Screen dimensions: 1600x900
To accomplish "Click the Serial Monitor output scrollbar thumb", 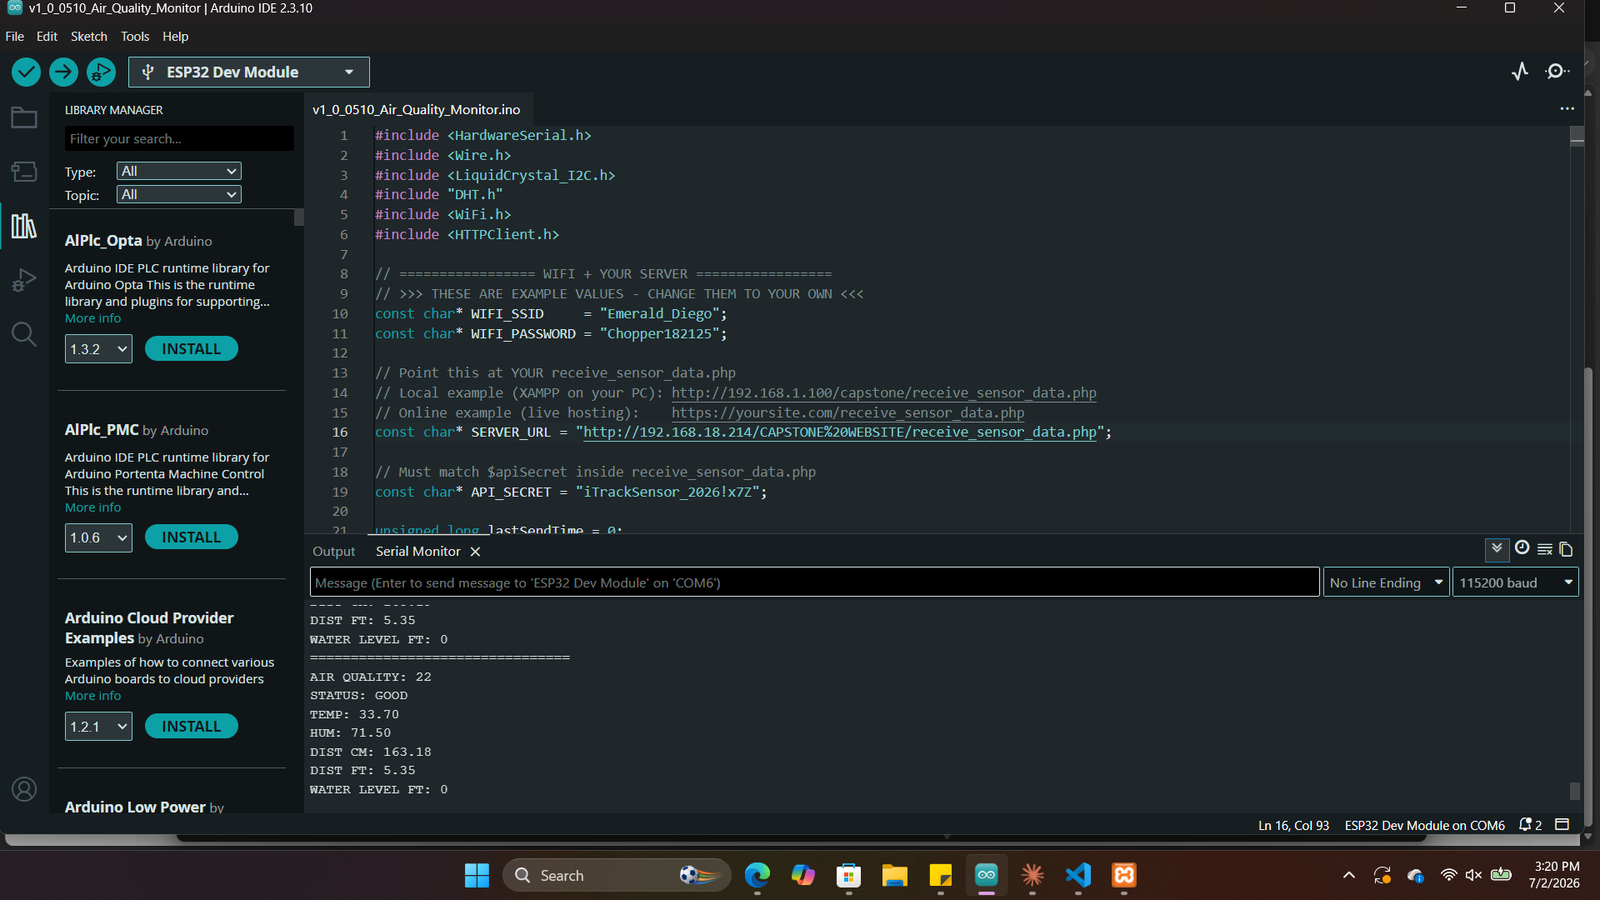I will pyautogui.click(x=1575, y=791).
